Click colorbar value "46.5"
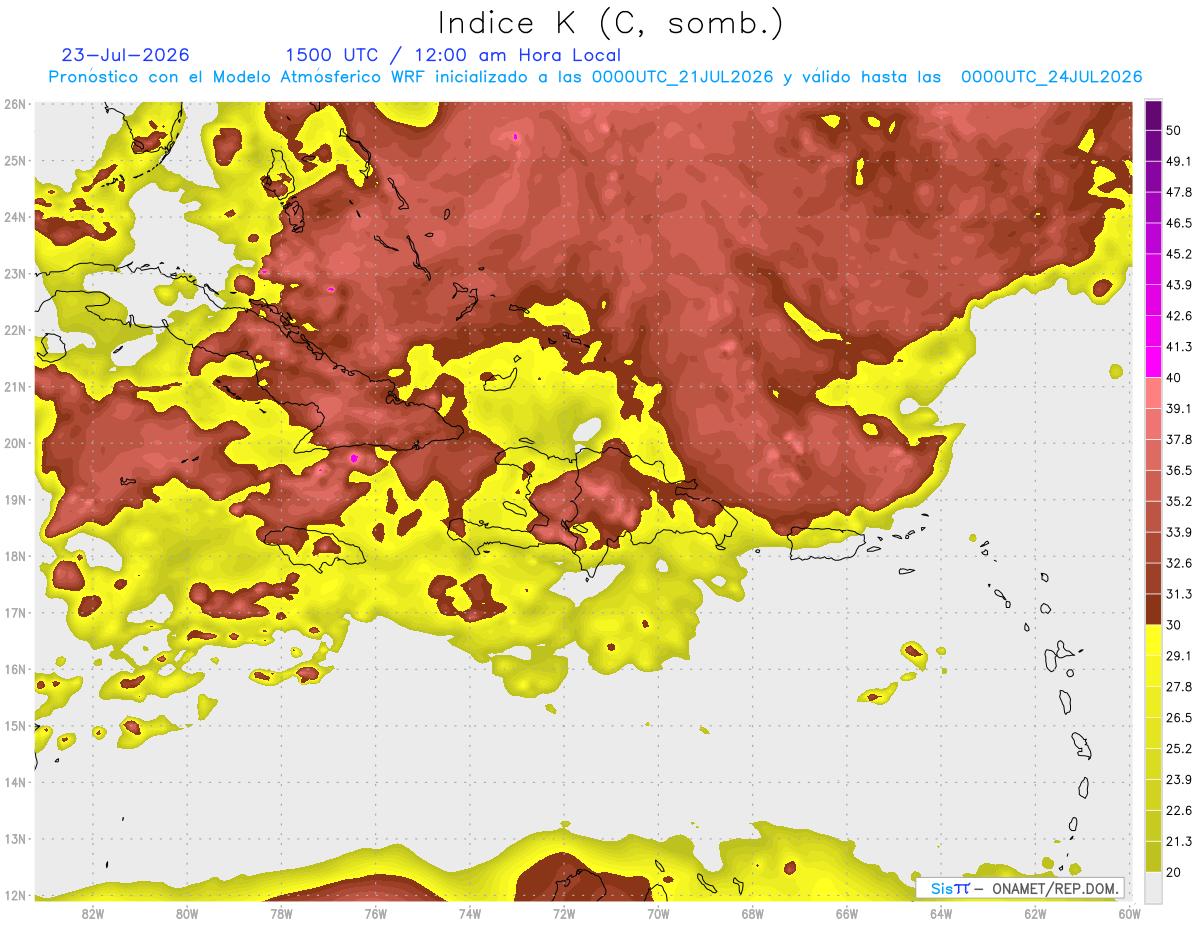Screen dimensions: 1200x927 click(x=1178, y=222)
